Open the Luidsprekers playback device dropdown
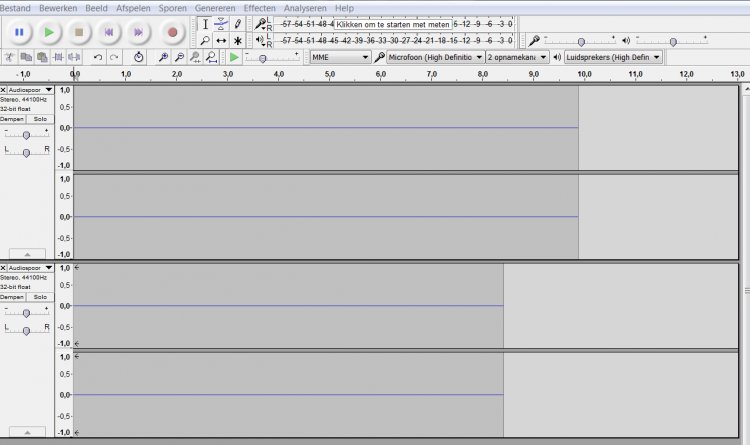The image size is (750, 445). [x=613, y=57]
